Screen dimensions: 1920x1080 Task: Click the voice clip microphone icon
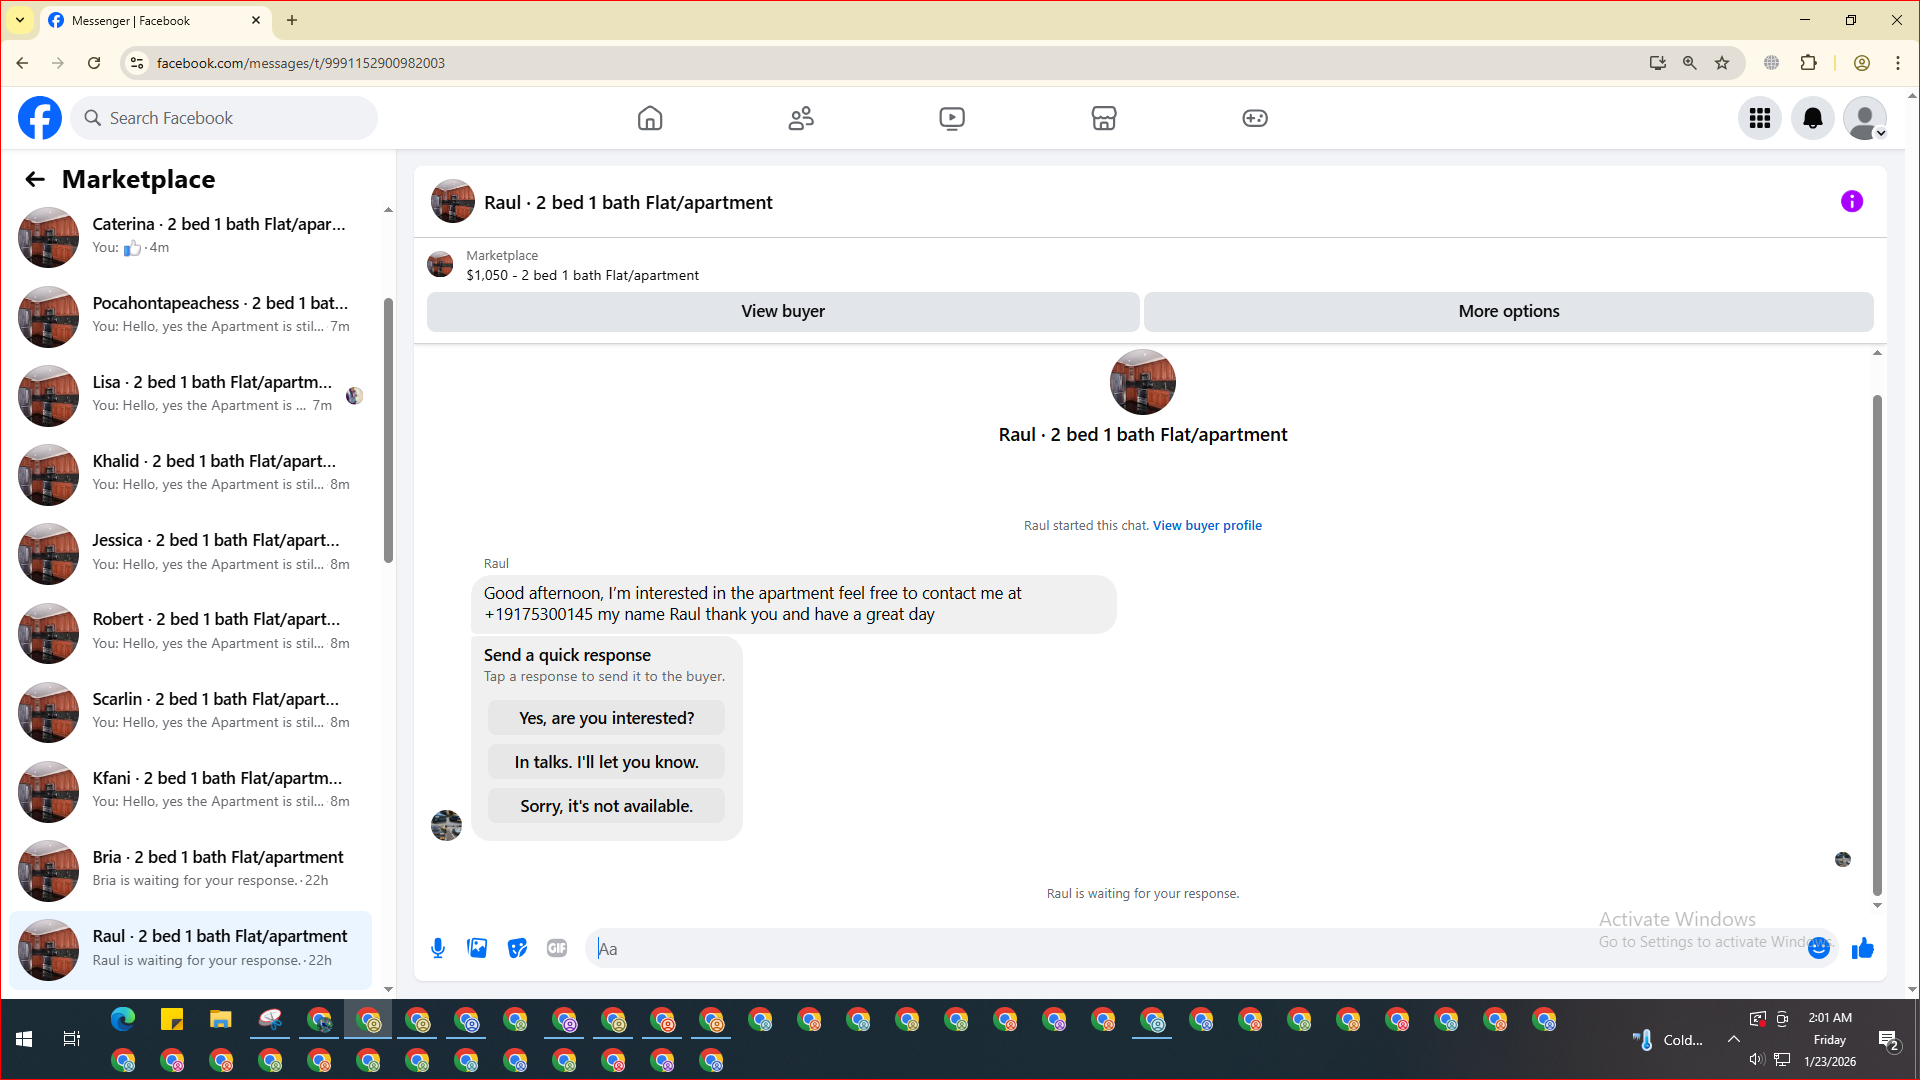pos(438,948)
